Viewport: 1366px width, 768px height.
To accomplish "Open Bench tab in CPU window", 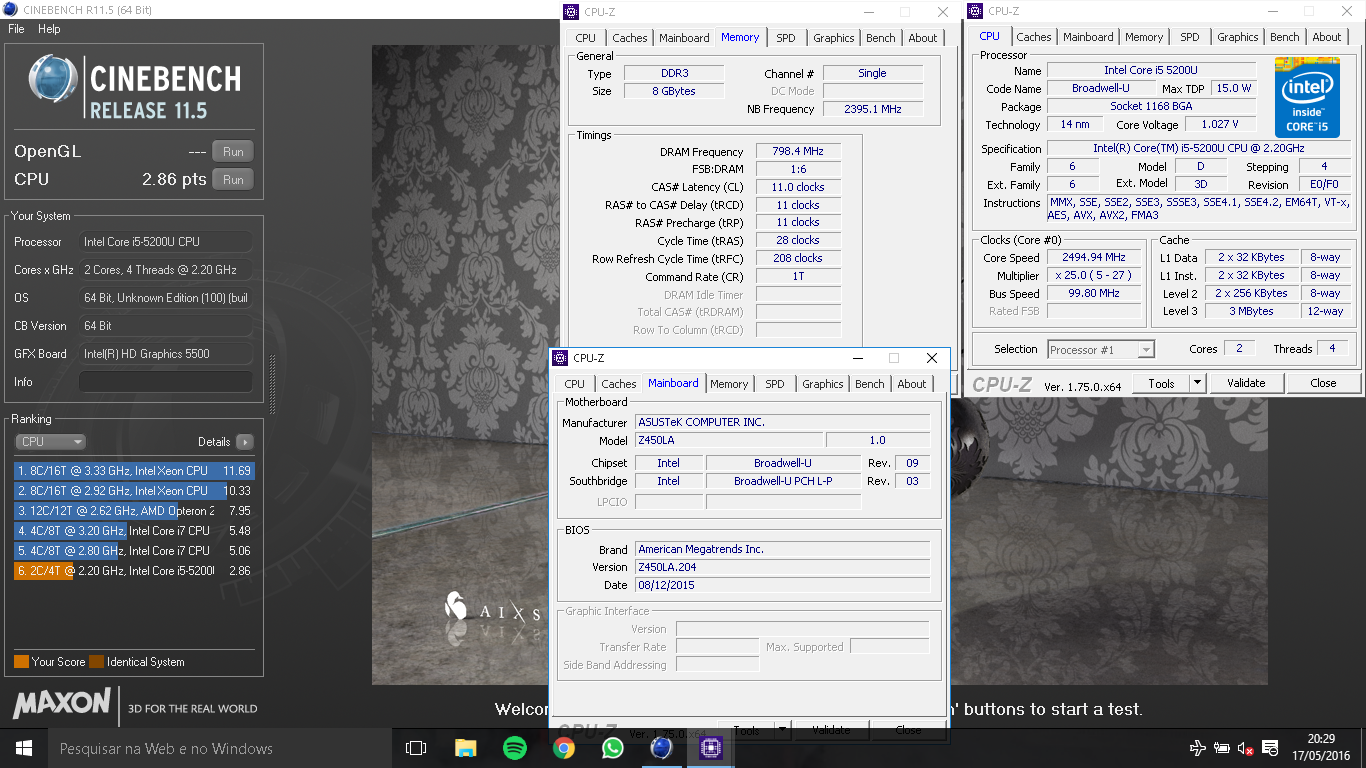I will point(1285,37).
